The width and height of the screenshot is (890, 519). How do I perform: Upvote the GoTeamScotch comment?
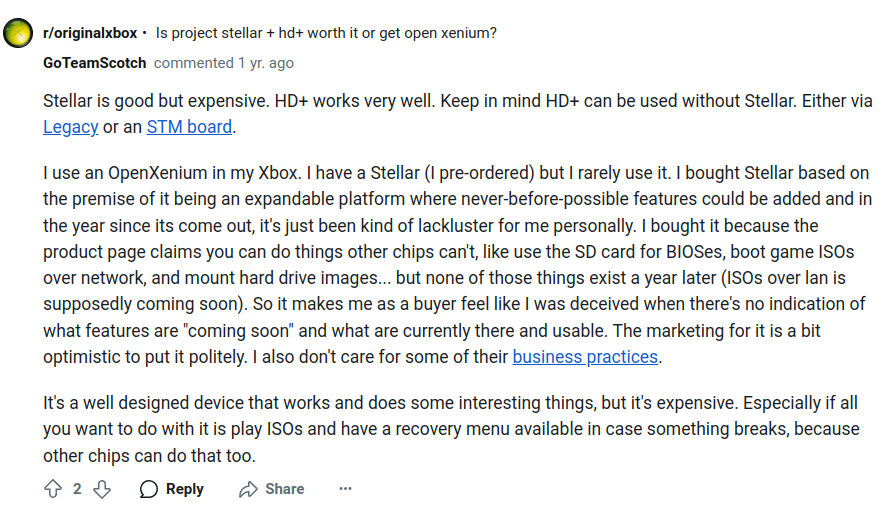point(53,489)
